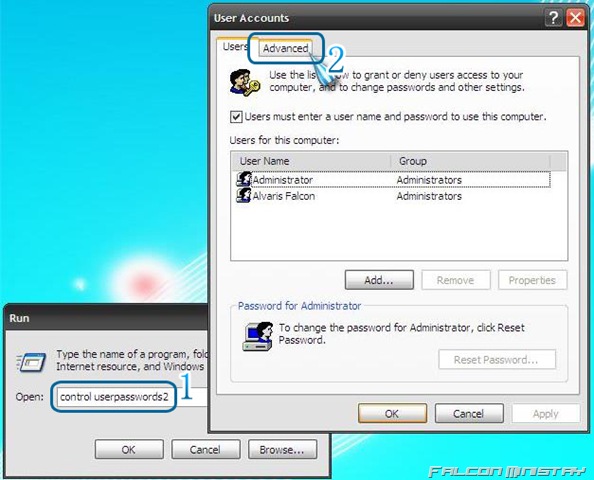
Task: Click the Administrator user icon in list
Action: (244, 179)
